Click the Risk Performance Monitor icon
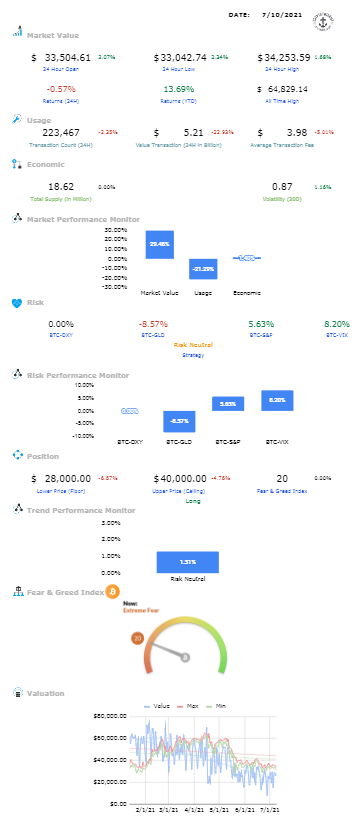The image size is (360, 832). 17,375
